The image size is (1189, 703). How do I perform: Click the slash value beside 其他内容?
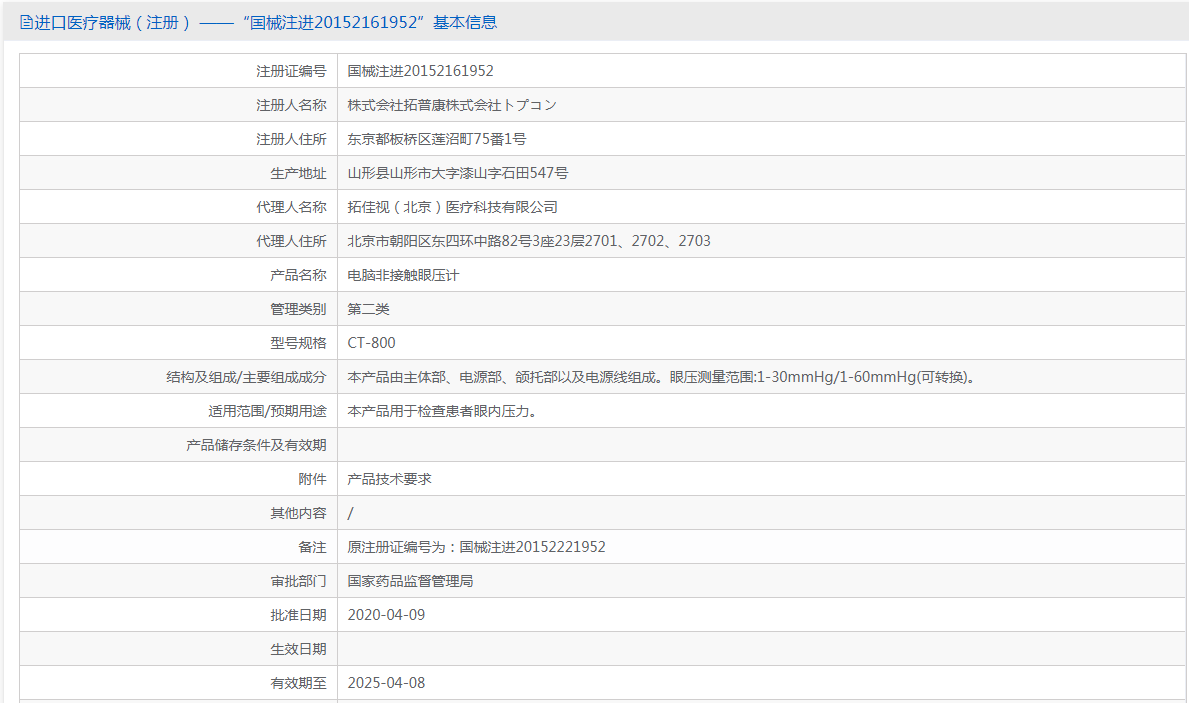[x=350, y=513]
